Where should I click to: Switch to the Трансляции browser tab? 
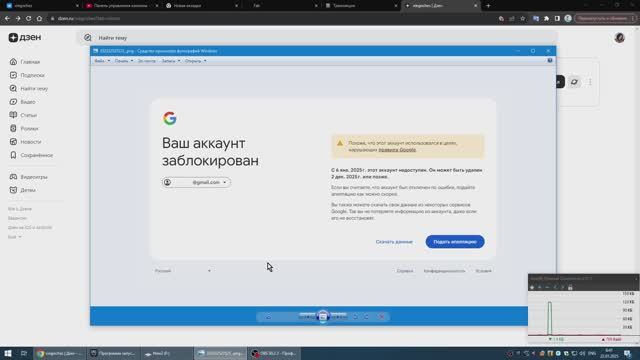point(361,6)
